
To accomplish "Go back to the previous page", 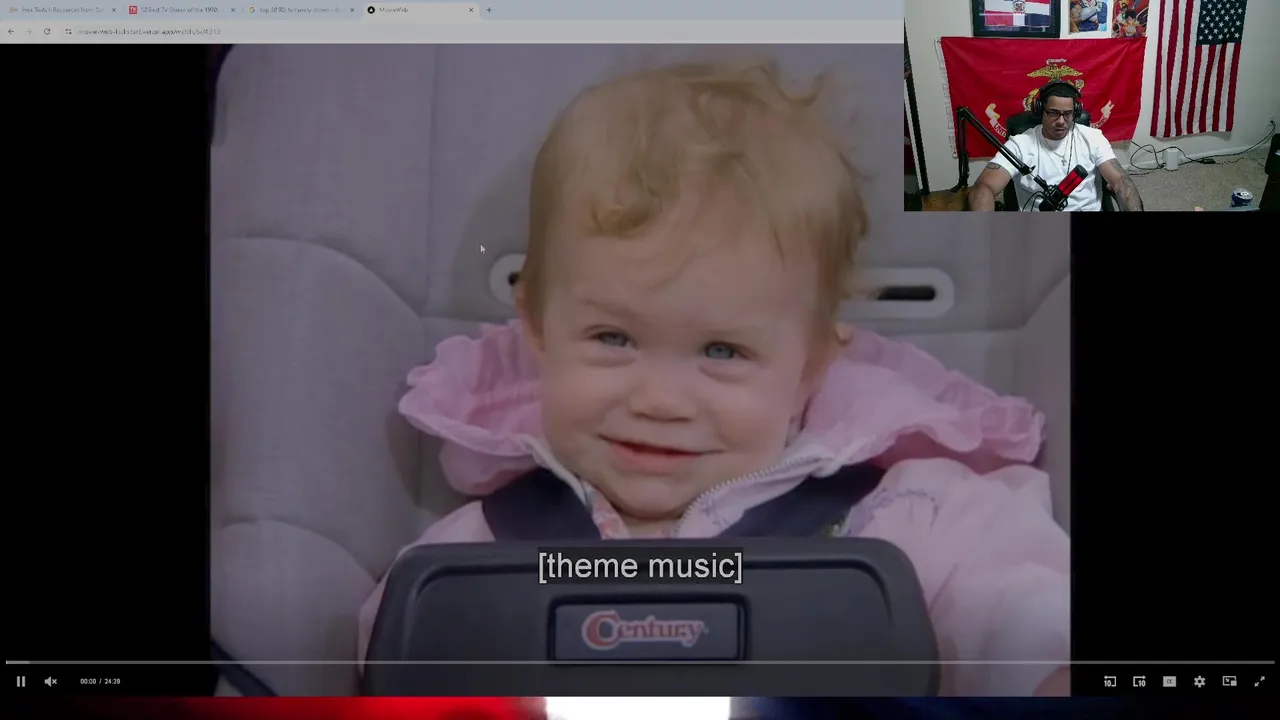I will [11, 31].
